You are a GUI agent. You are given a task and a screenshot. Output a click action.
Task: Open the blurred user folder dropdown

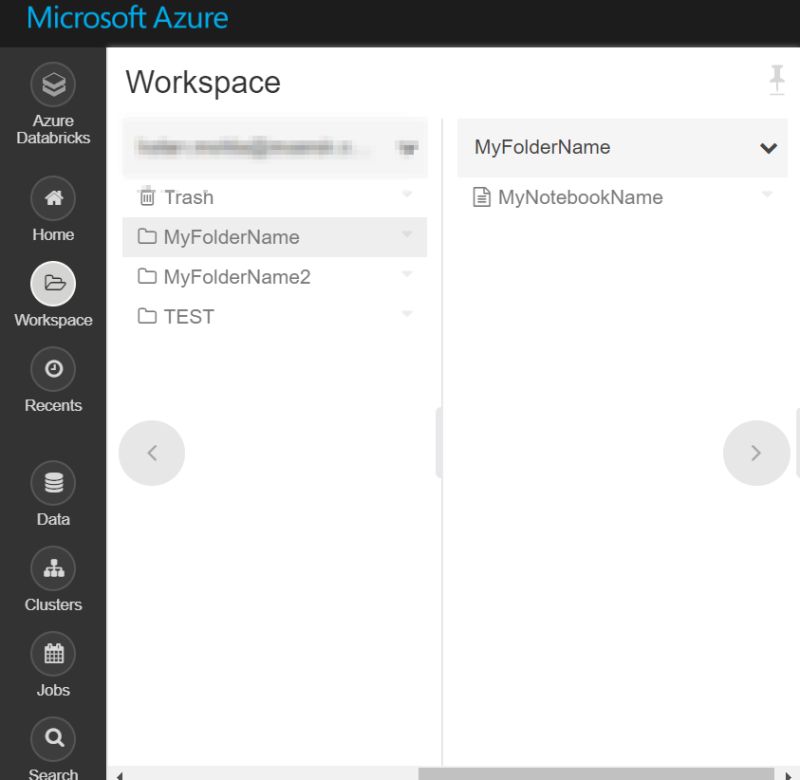408,148
